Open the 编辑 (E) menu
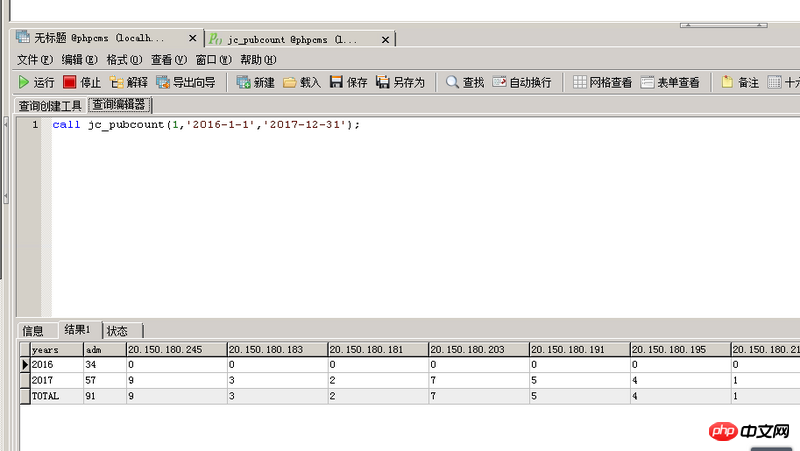Viewport: 800px width, 451px height. (79, 60)
